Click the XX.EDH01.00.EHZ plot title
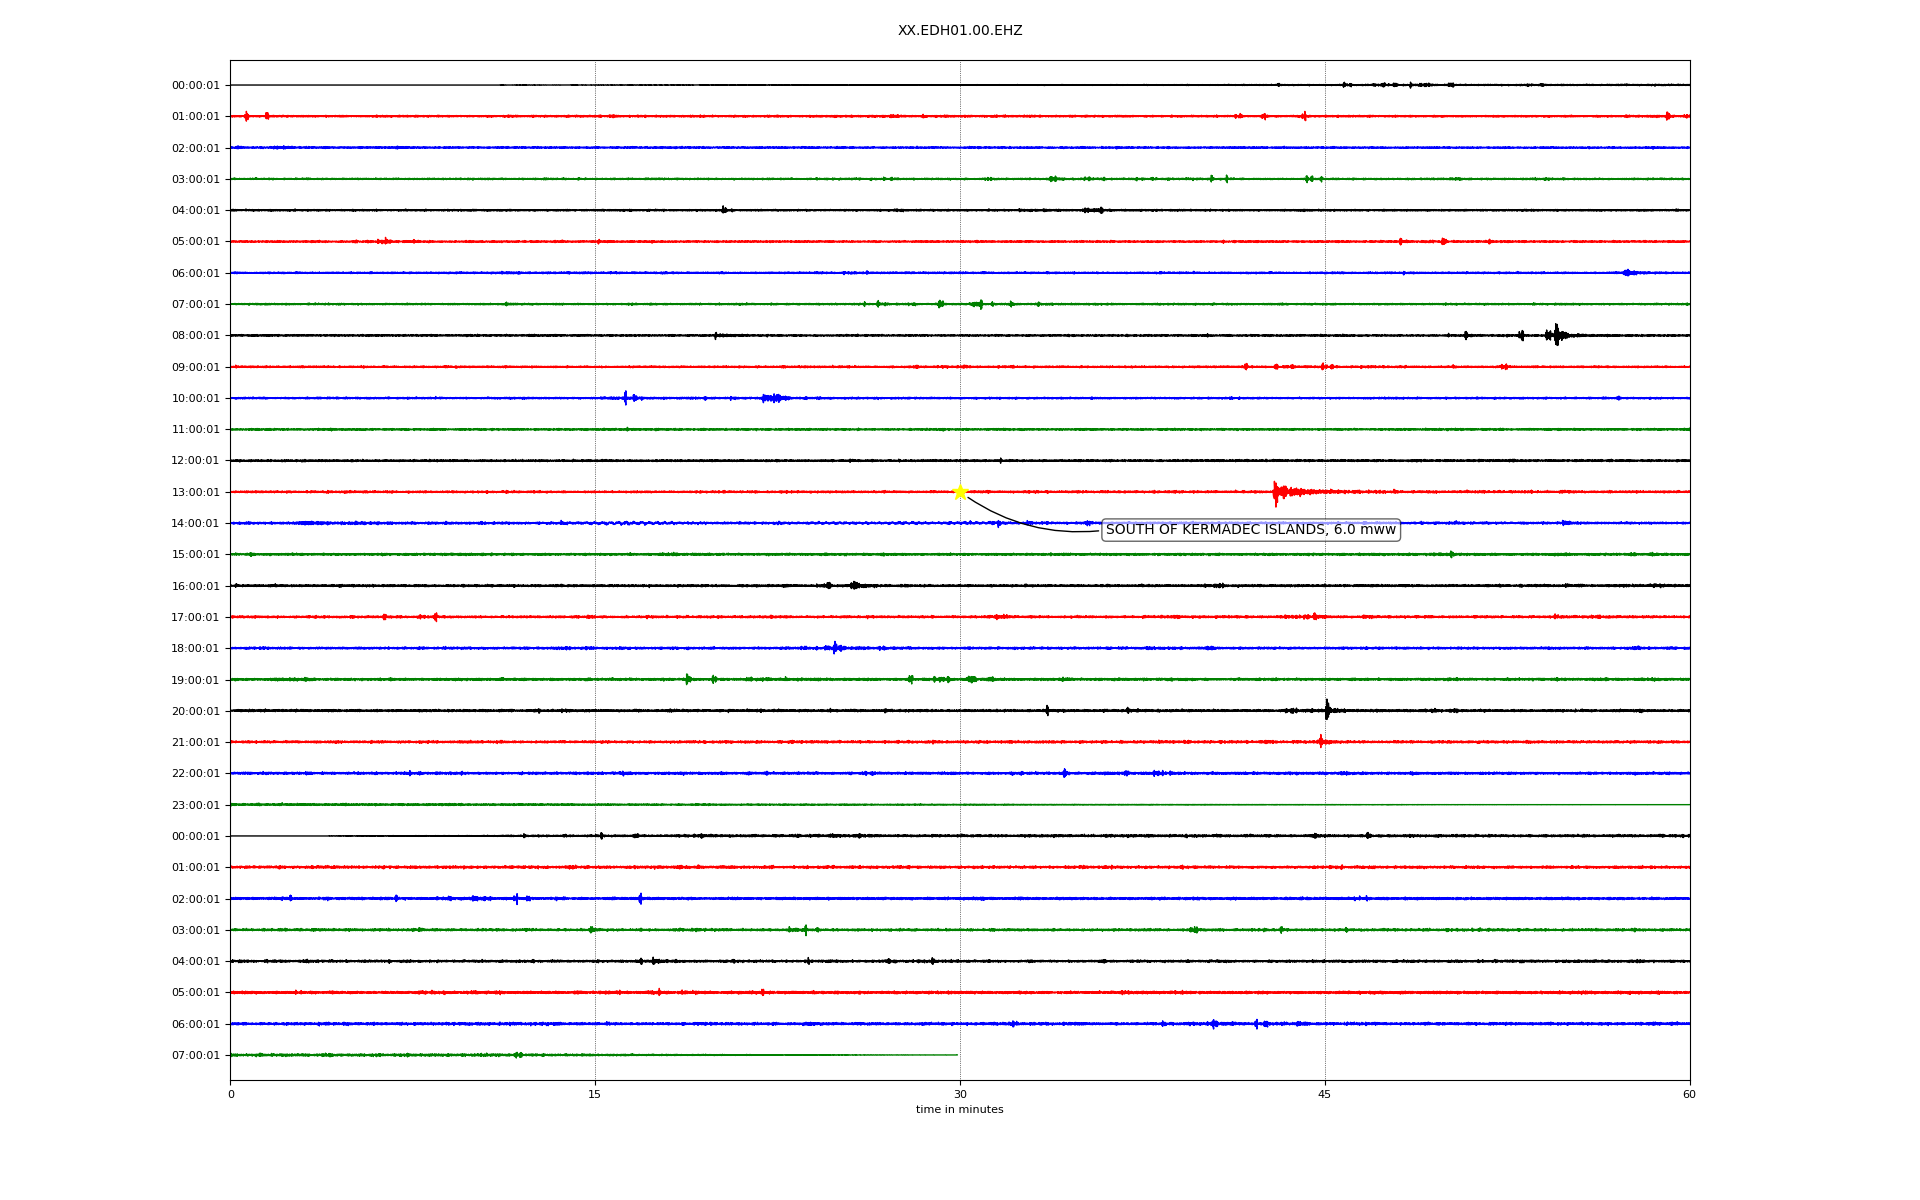 tap(959, 31)
